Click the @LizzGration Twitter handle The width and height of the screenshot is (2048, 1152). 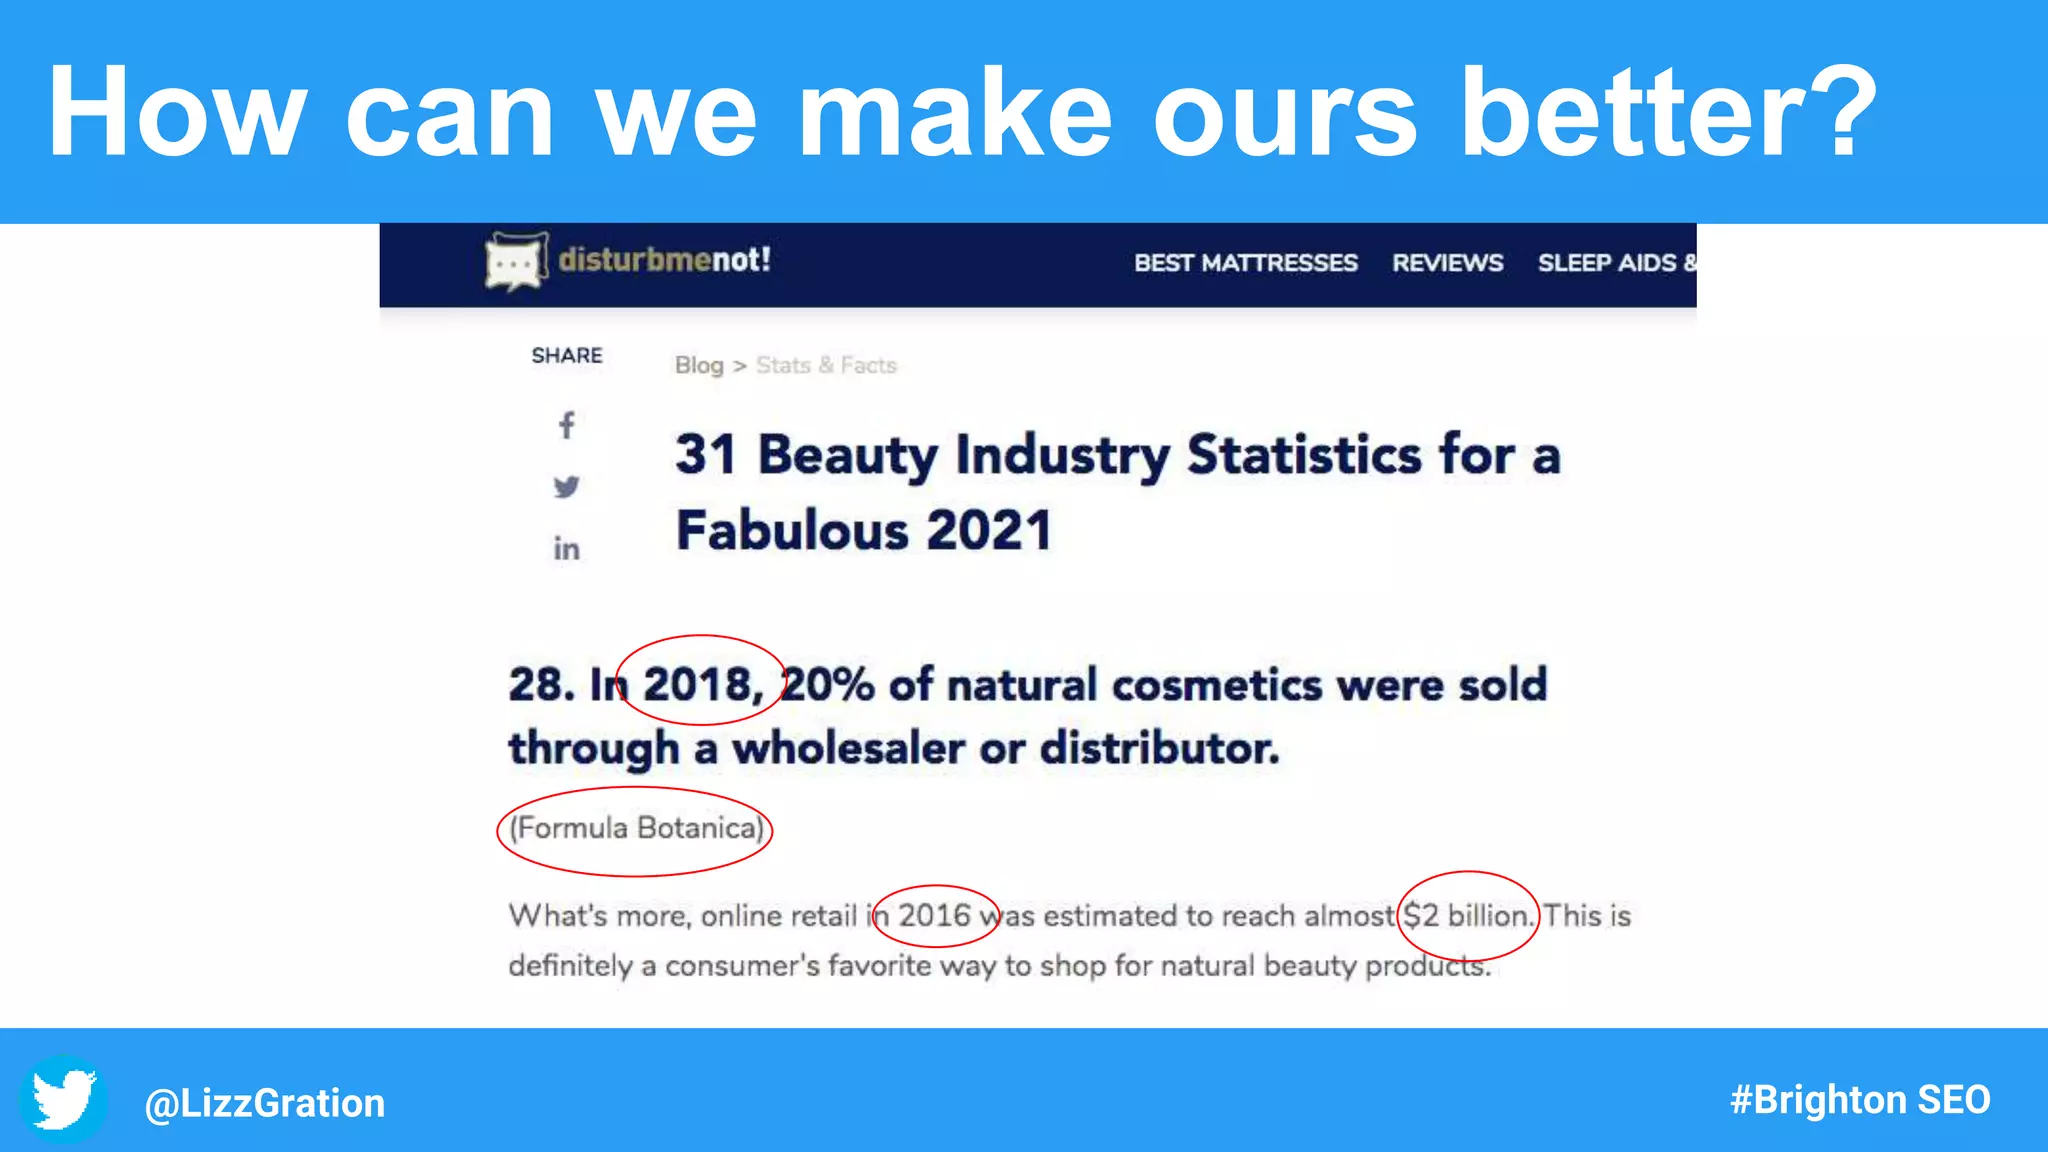click(x=265, y=1103)
